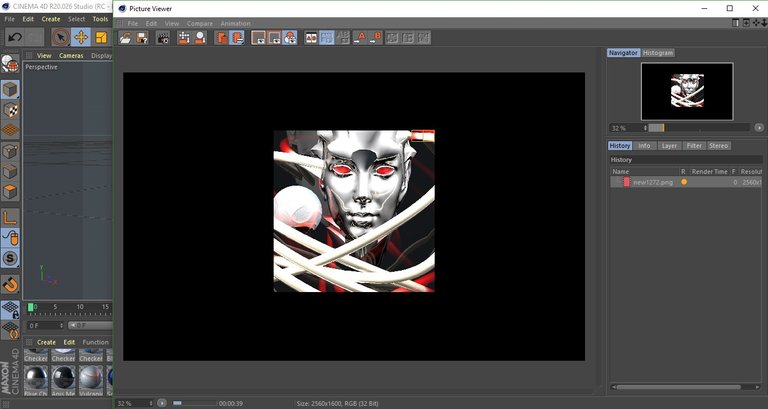Open the File menu in Picture Viewer
The height and width of the screenshot is (409, 768).
[133, 24]
